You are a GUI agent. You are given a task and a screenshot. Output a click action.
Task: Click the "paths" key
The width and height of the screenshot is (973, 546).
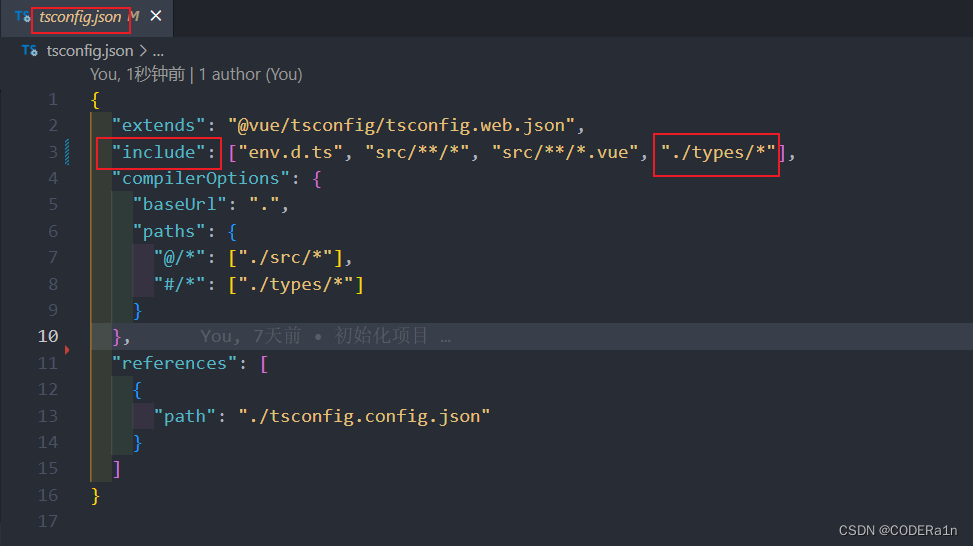169,231
